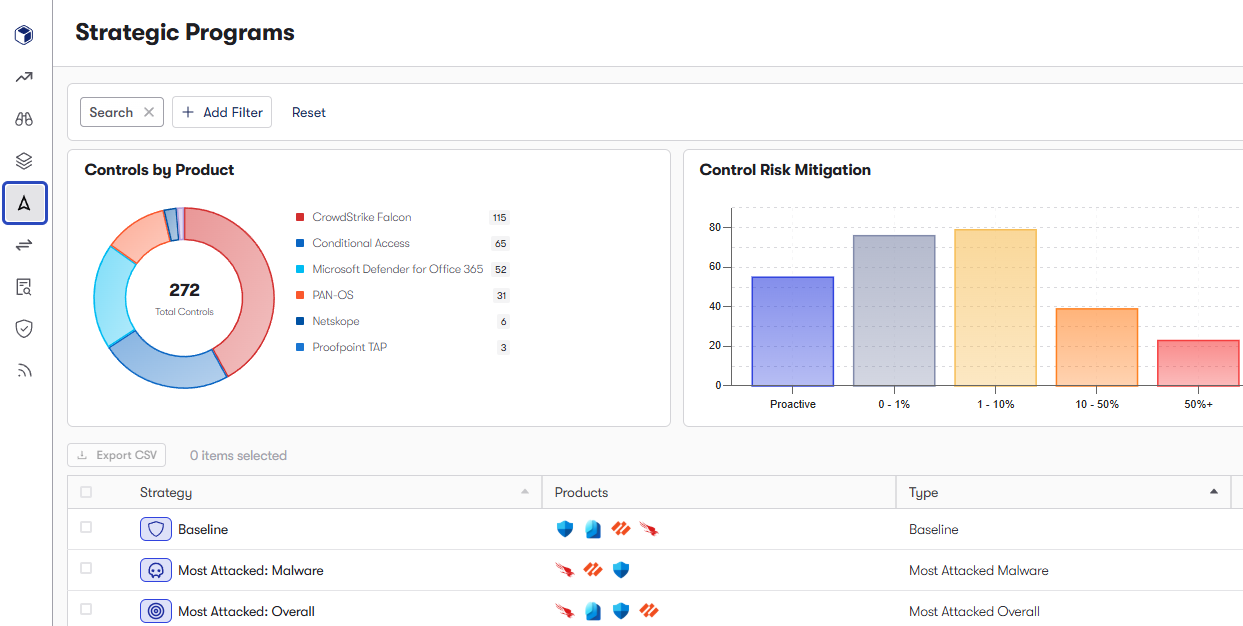Click the blue document icon in Most Attacked: Overall row
This screenshot has width=1243, height=626.
pyautogui.click(x=593, y=611)
